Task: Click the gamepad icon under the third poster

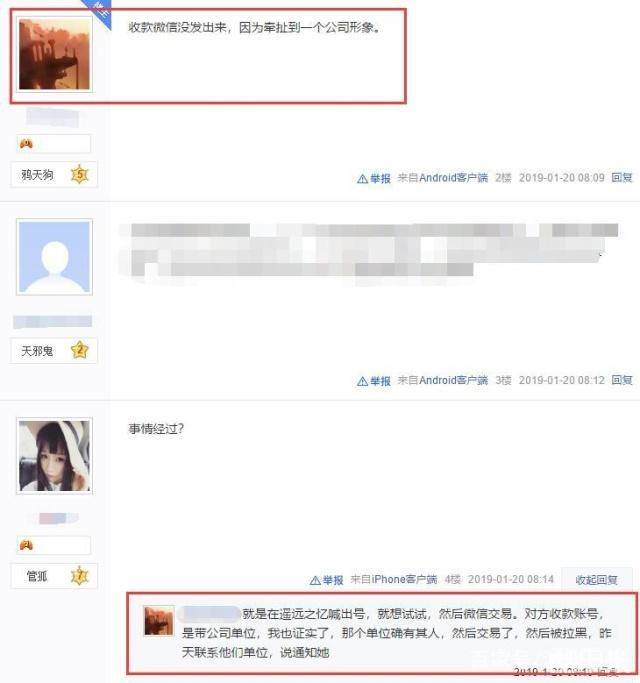Action: click(x=26, y=545)
